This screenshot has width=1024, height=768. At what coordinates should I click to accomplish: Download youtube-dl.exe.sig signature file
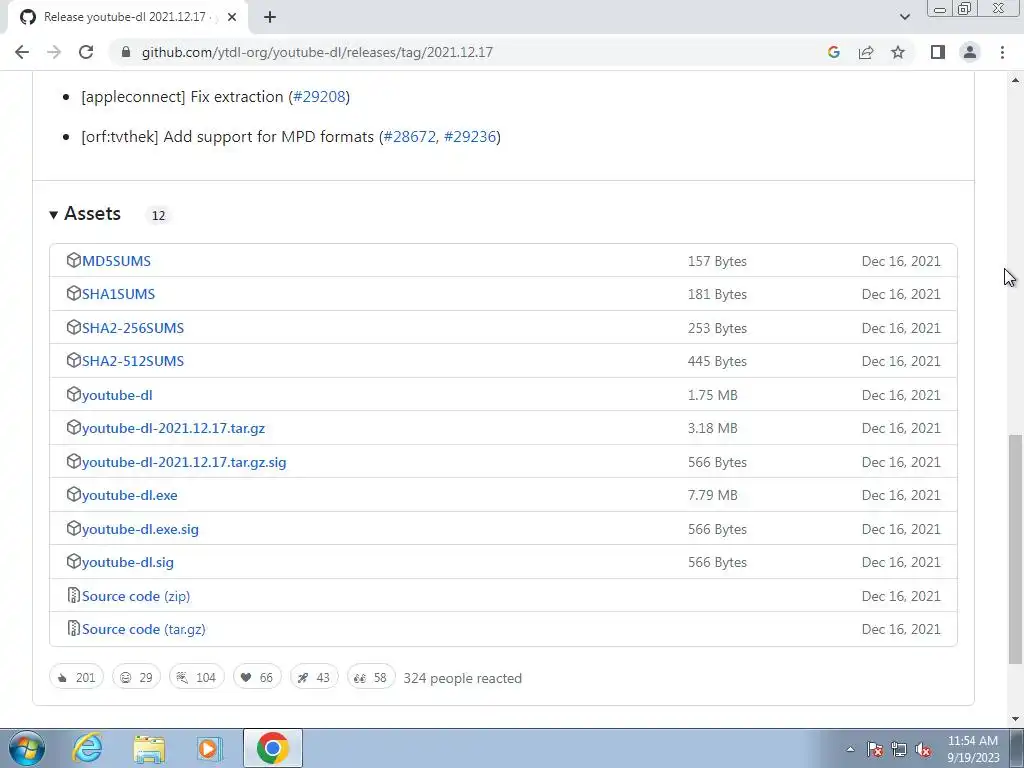(x=140, y=529)
